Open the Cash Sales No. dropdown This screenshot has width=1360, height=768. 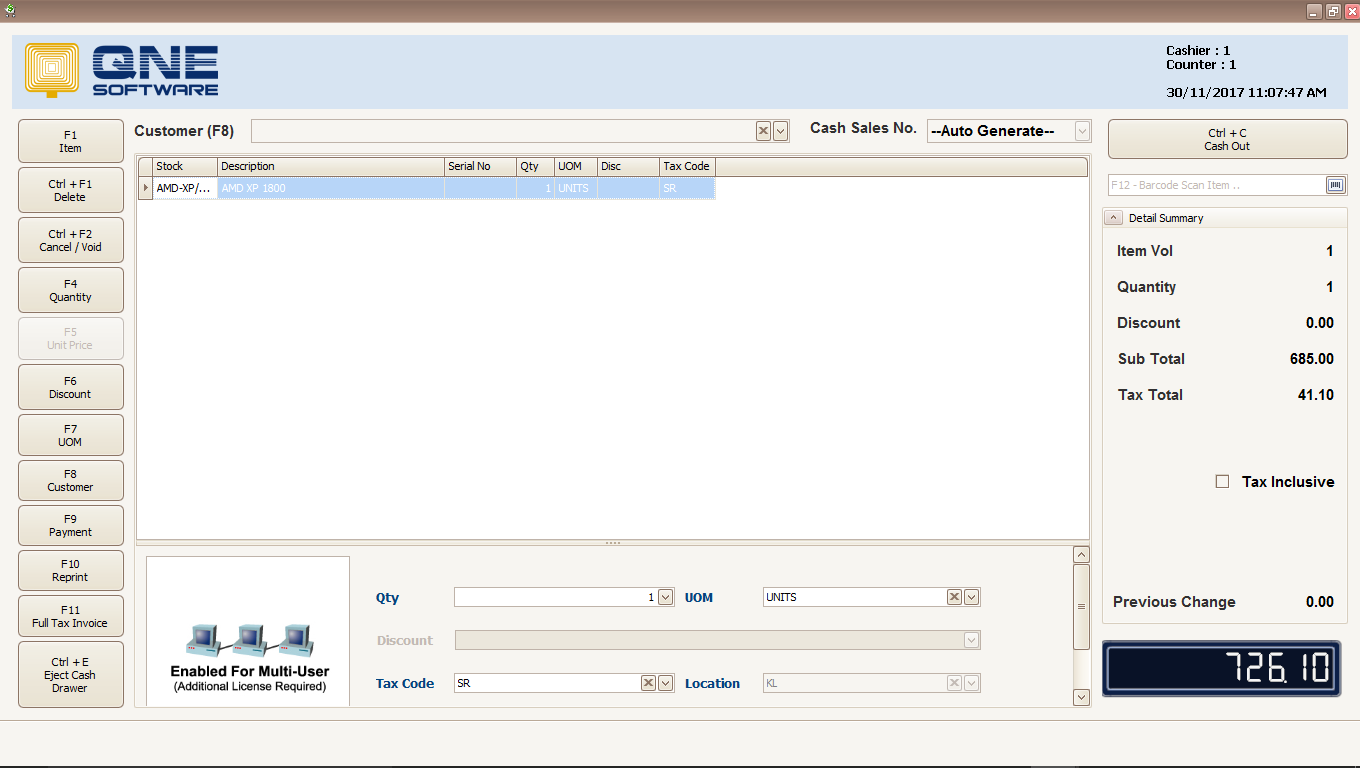coord(1082,131)
